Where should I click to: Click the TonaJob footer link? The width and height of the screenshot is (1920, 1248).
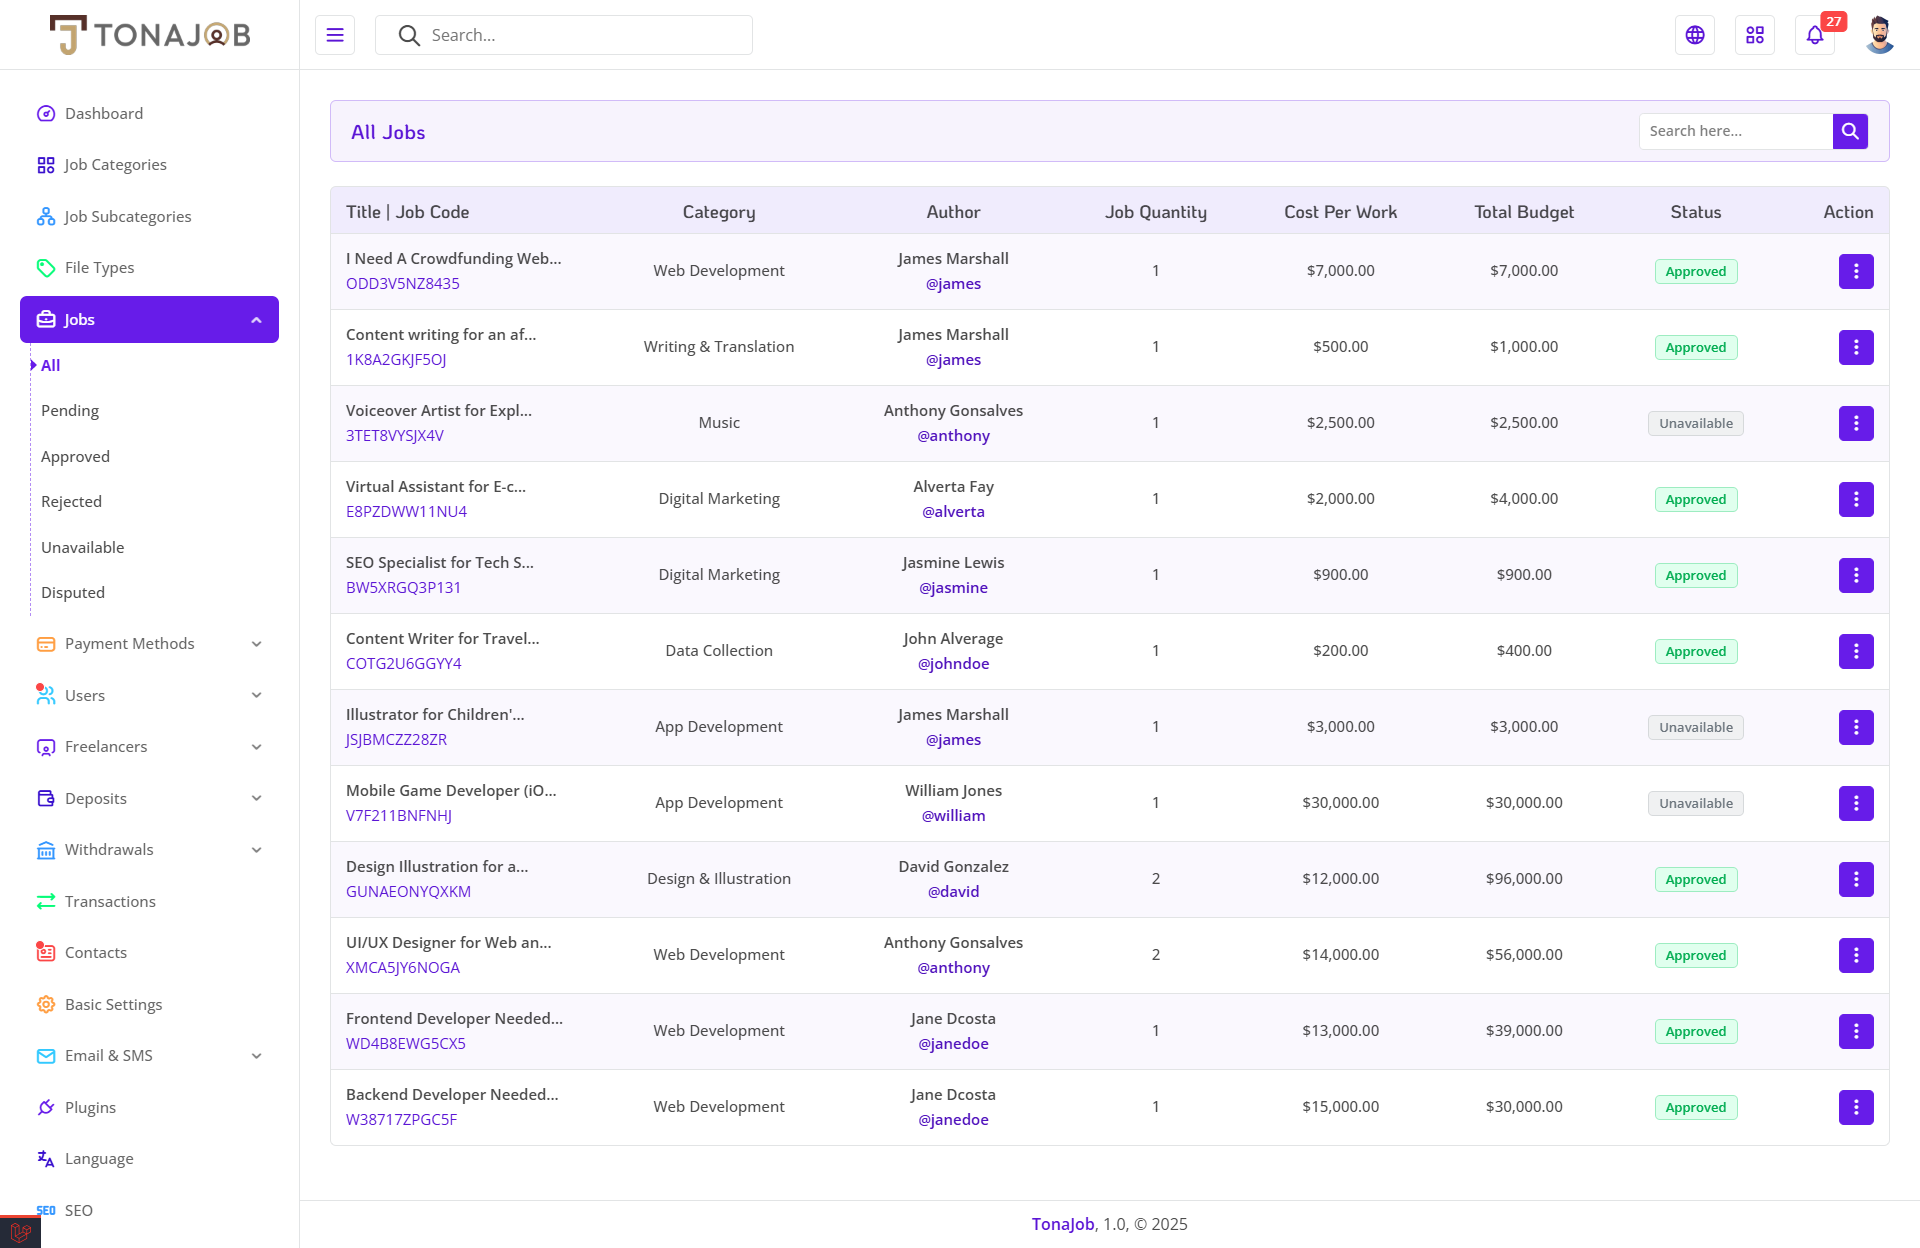pos(1063,1224)
